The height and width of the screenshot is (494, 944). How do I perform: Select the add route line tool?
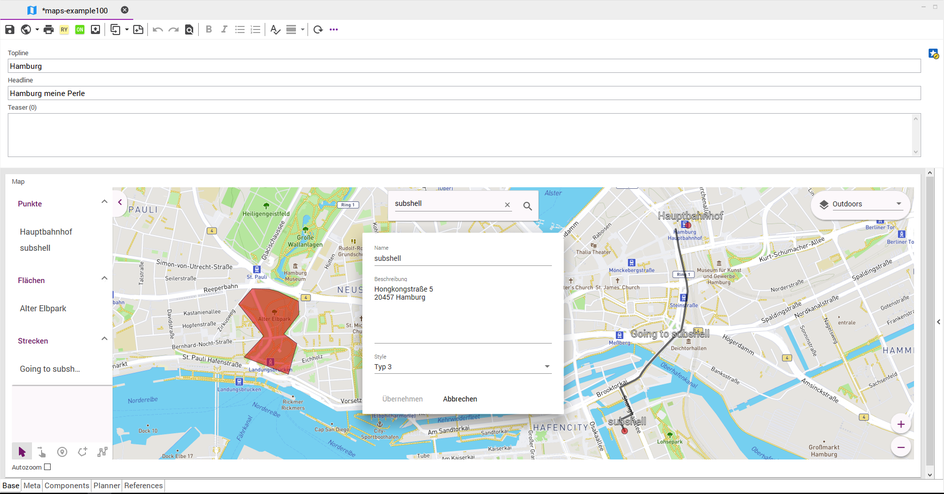[x=102, y=452]
